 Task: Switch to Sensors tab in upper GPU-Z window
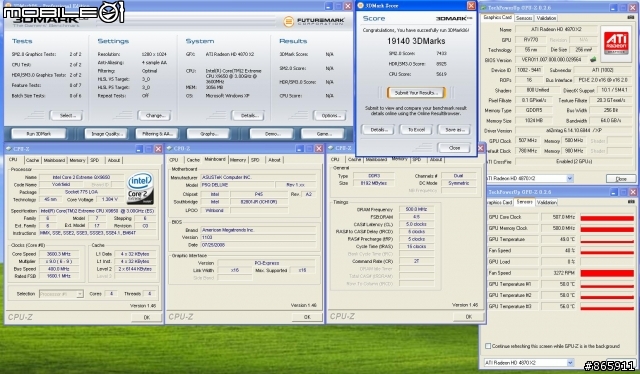click(524, 18)
